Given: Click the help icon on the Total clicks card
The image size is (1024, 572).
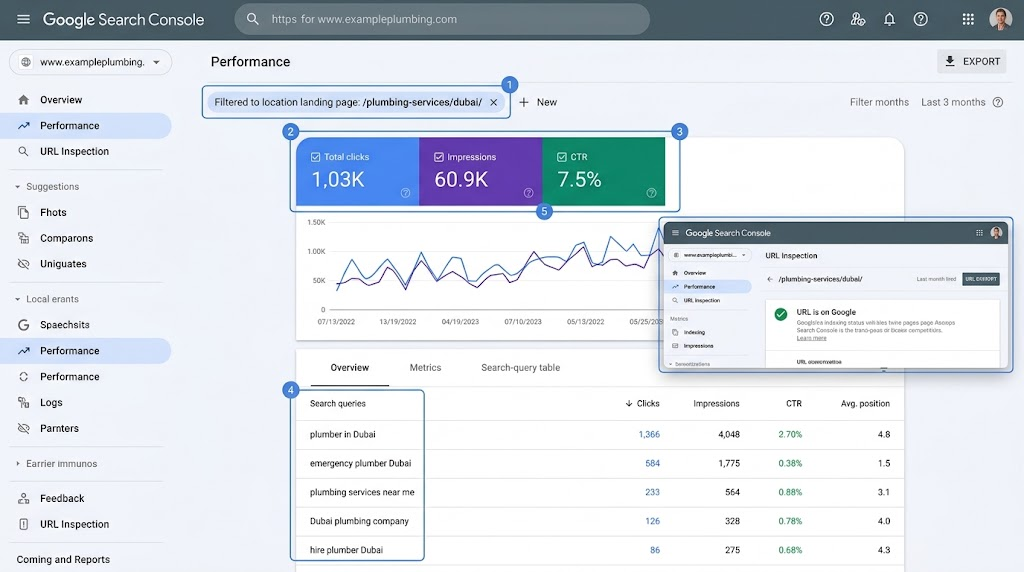Looking at the screenshot, I should pos(406,193).
